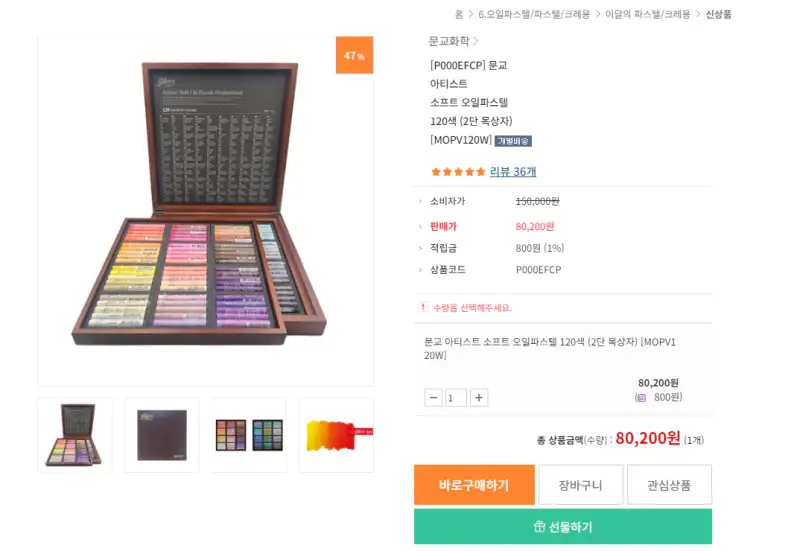Increase quantity with the plus button
Screen dimensions: 800x551
tap(479, 398)
